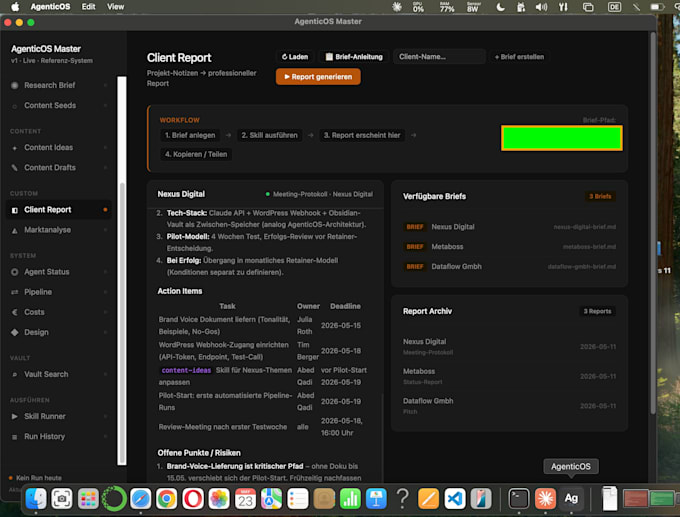
Task: Open Terminal from the Dock
Action: click(519, 498)
